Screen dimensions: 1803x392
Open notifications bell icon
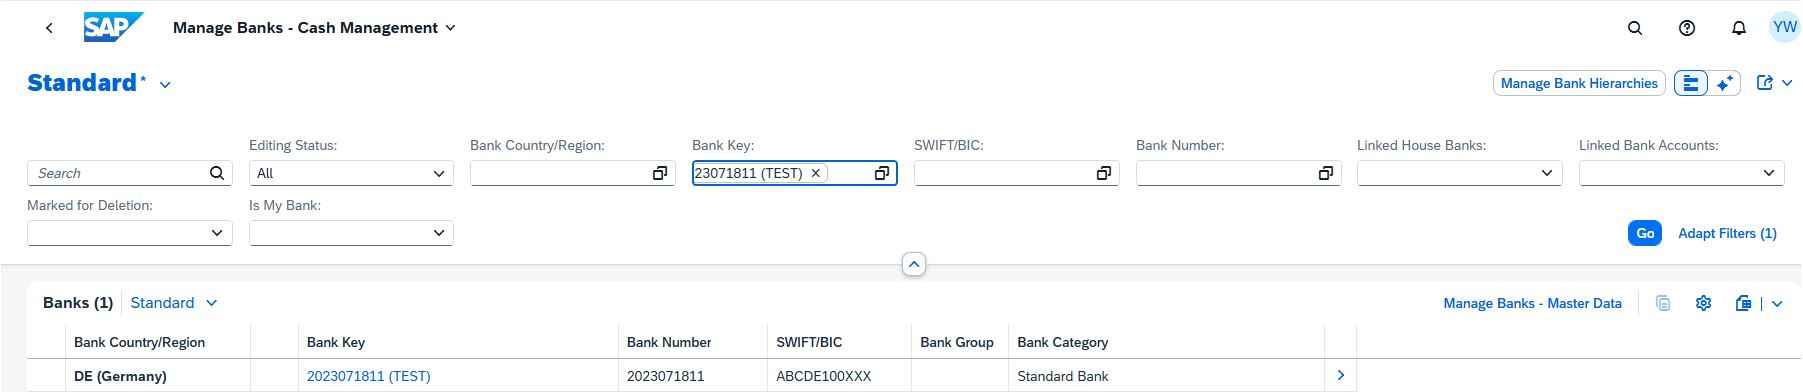click(x=1739, y=28)
